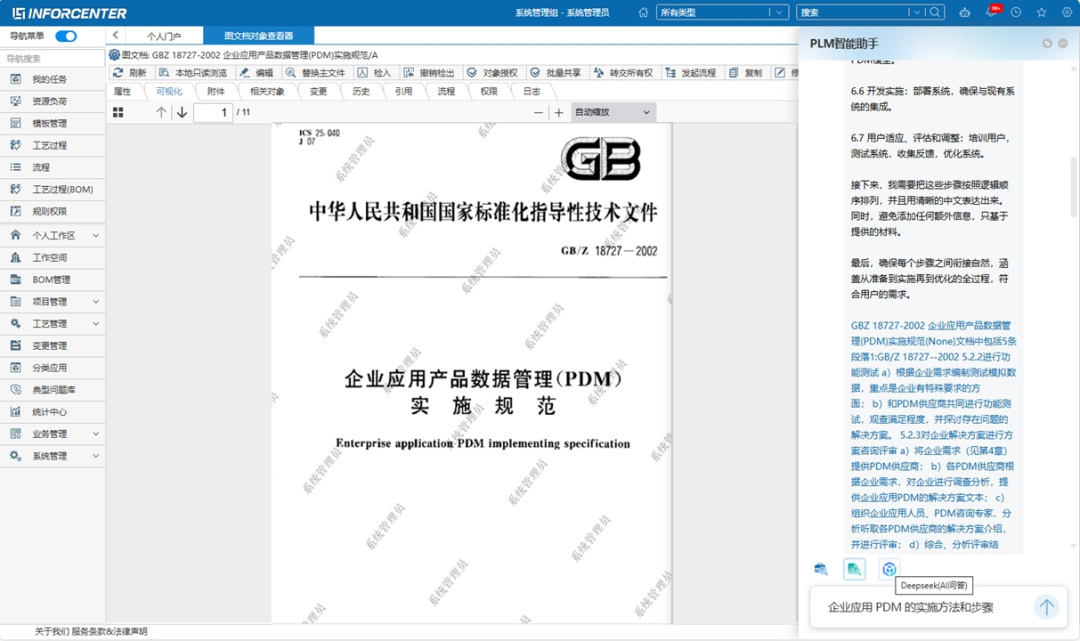This screenshot has width=1080, height=641.
Task: Click the Deepseek AI Q&A icon
Action: (x=888, y=569)
